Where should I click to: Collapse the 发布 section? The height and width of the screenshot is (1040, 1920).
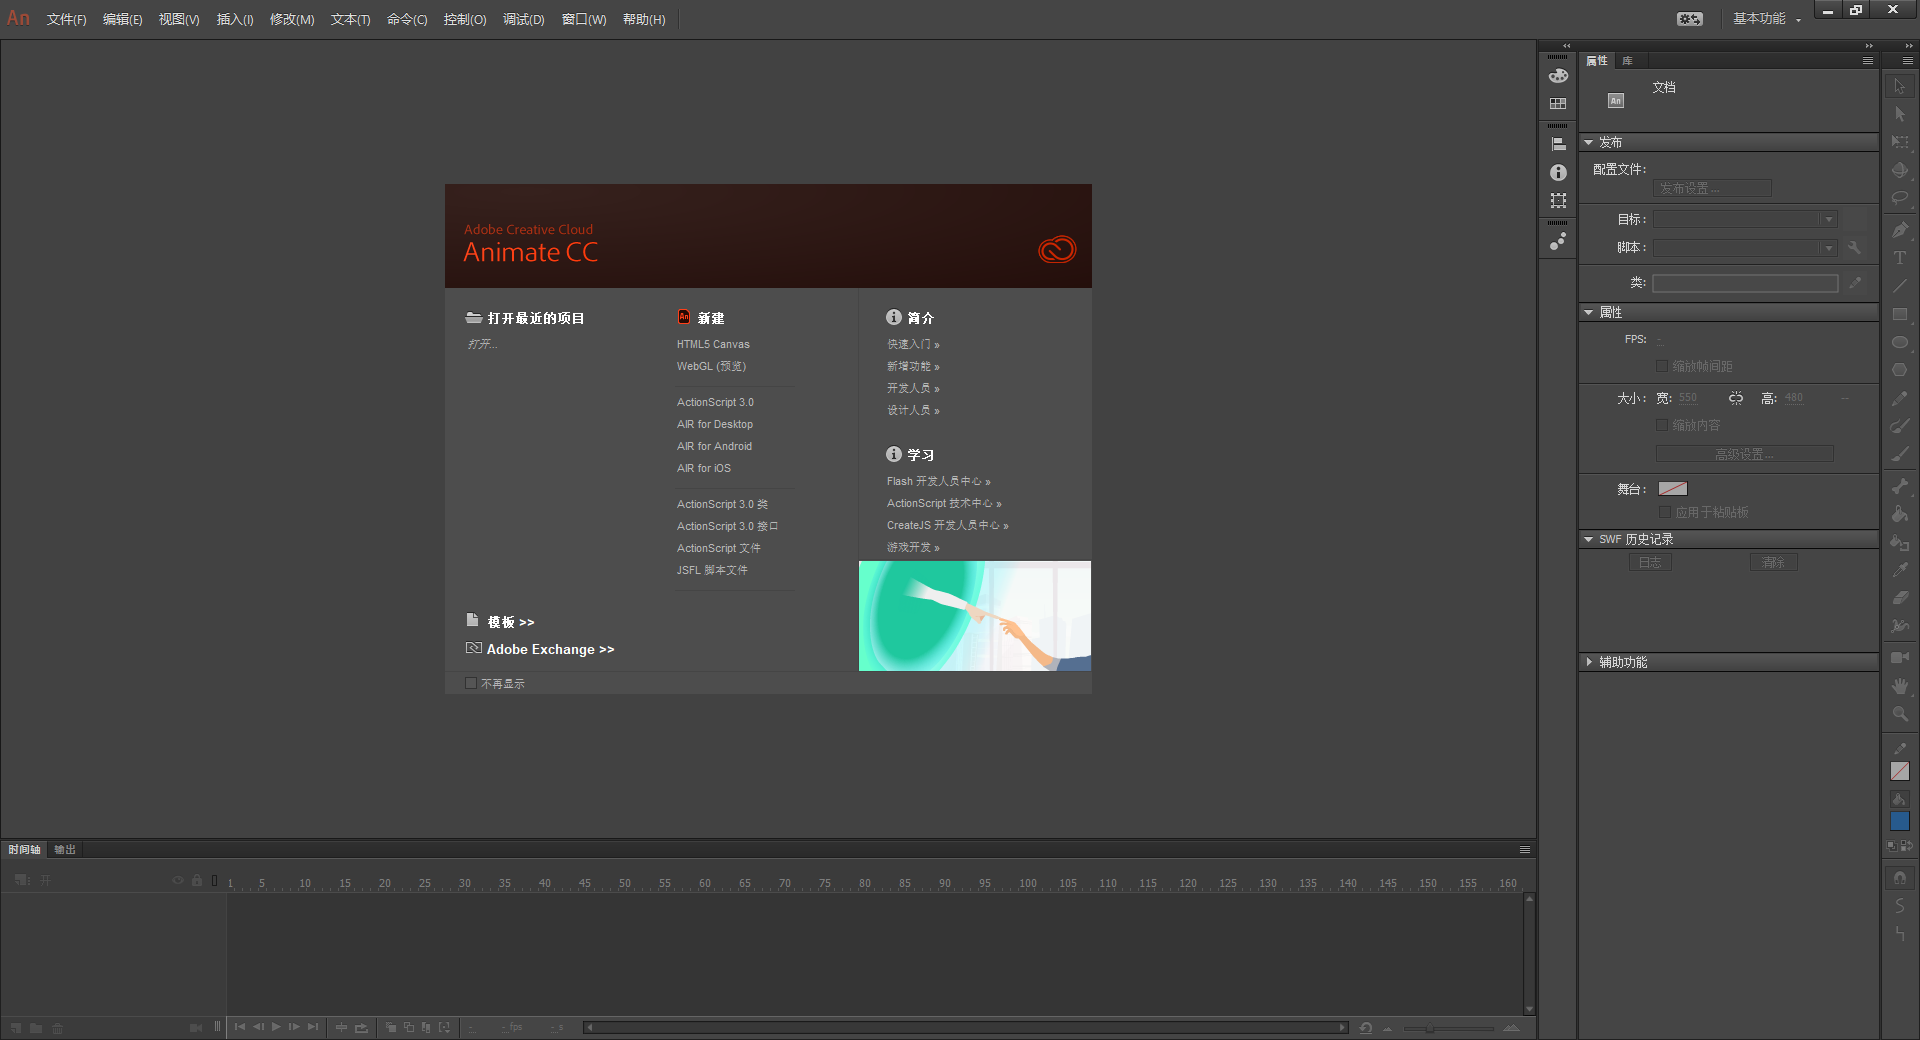coord(1589,143)
